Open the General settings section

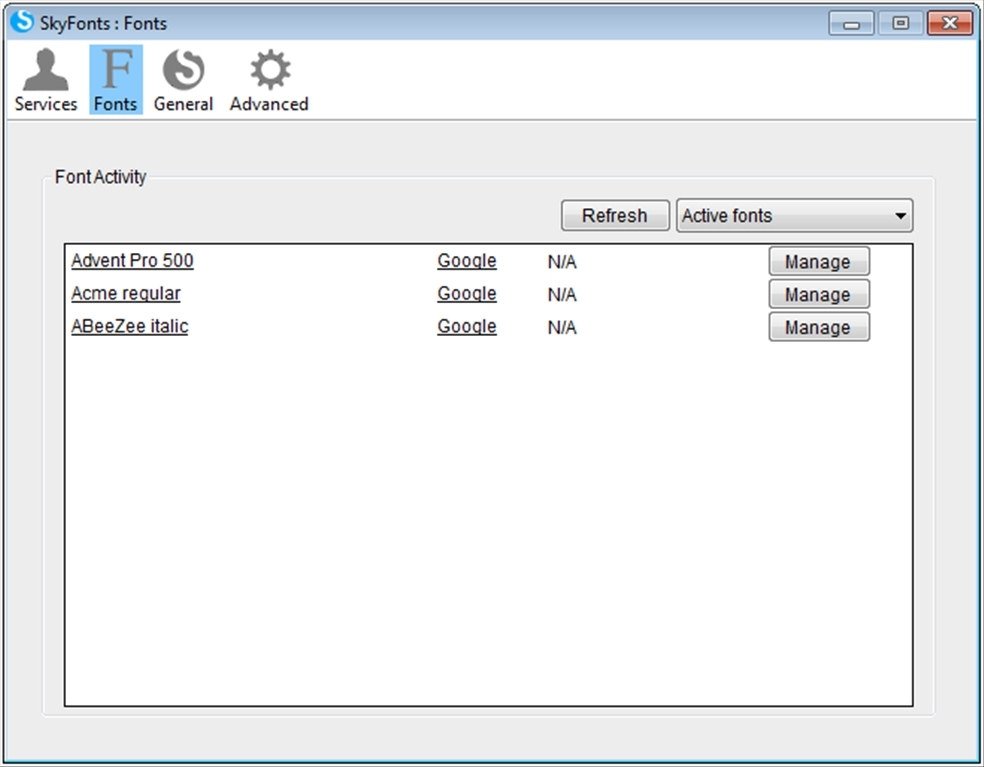[x=183, y=80]
